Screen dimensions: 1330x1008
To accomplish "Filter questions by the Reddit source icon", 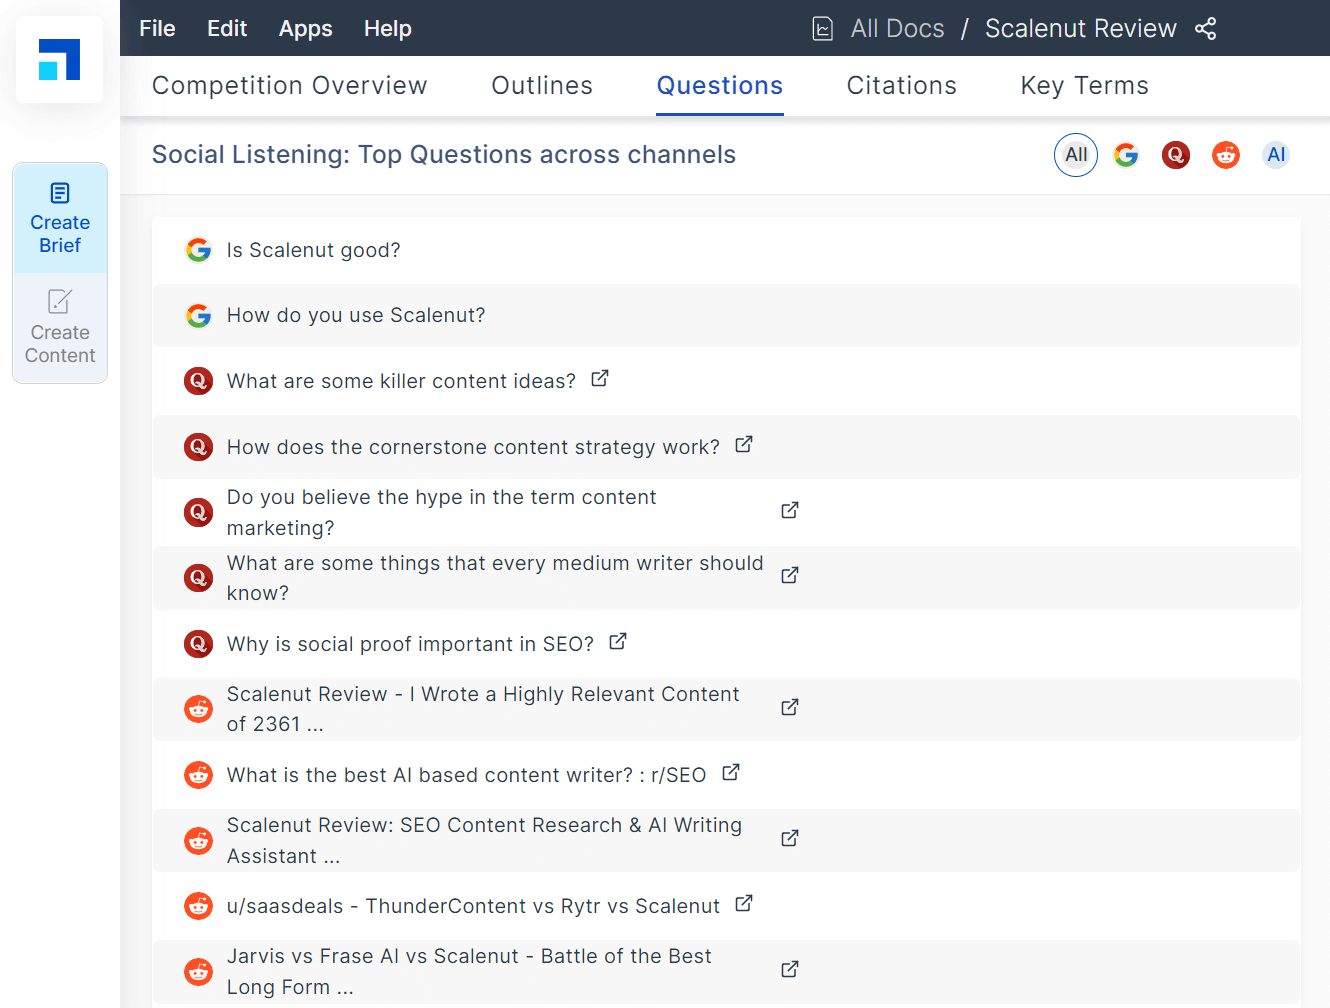I will click(1226, 155).
